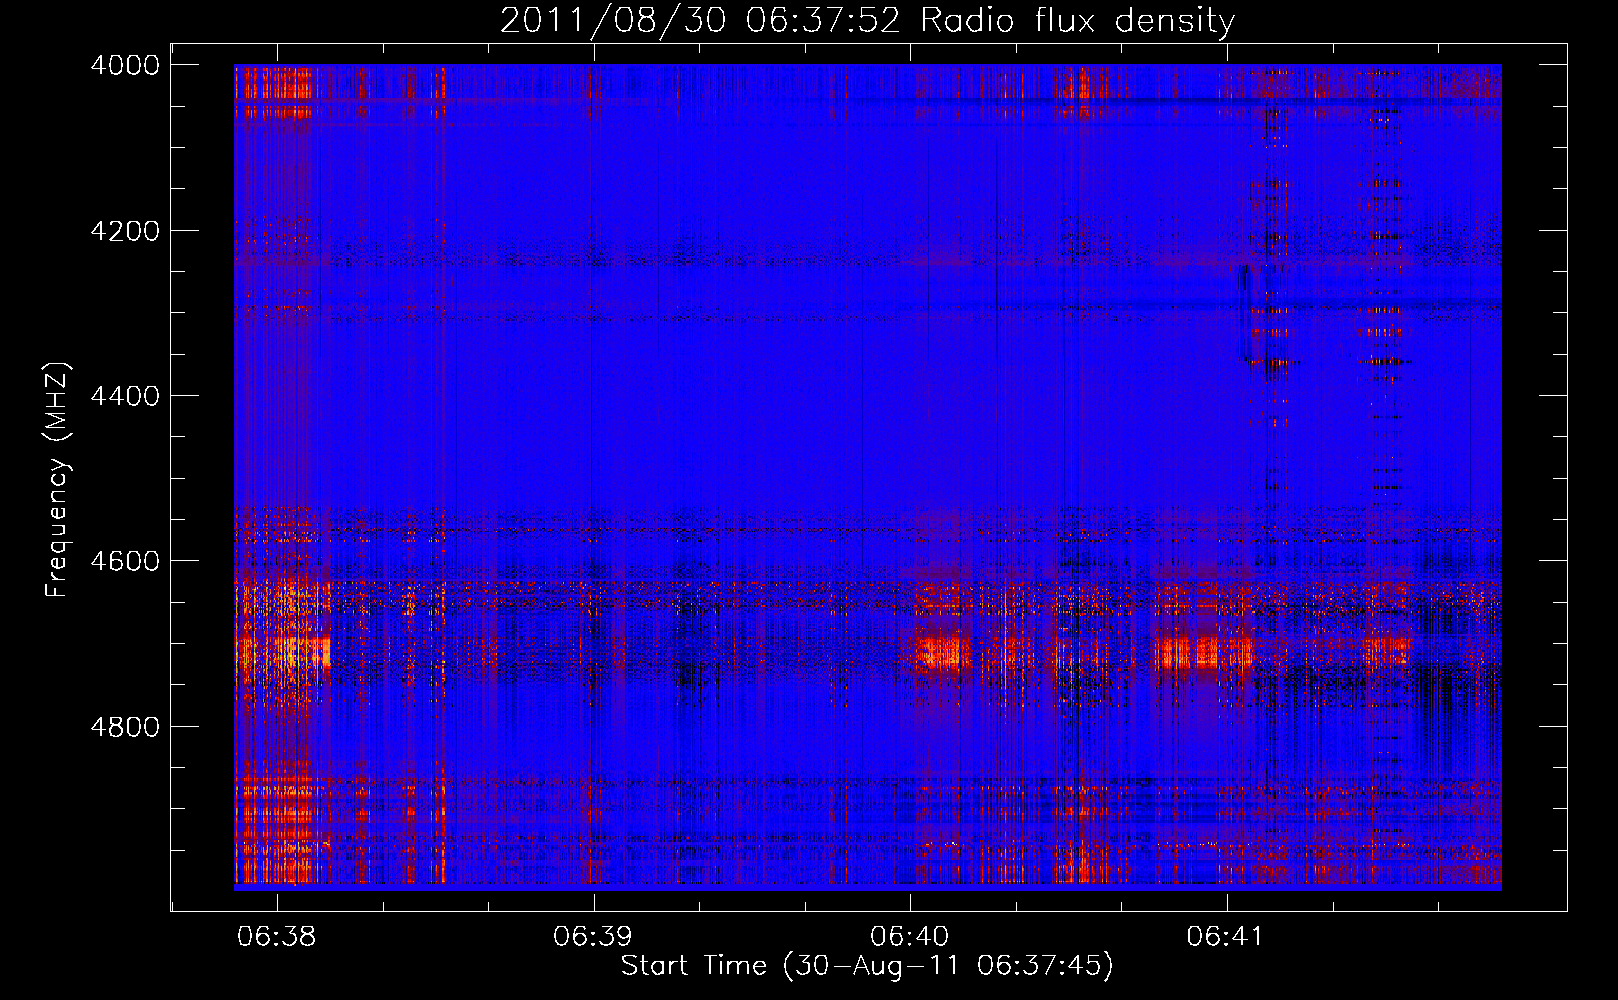Click the 4400 frequency tick label
Screen dimensions: 1618x1000
pos(125,396)
